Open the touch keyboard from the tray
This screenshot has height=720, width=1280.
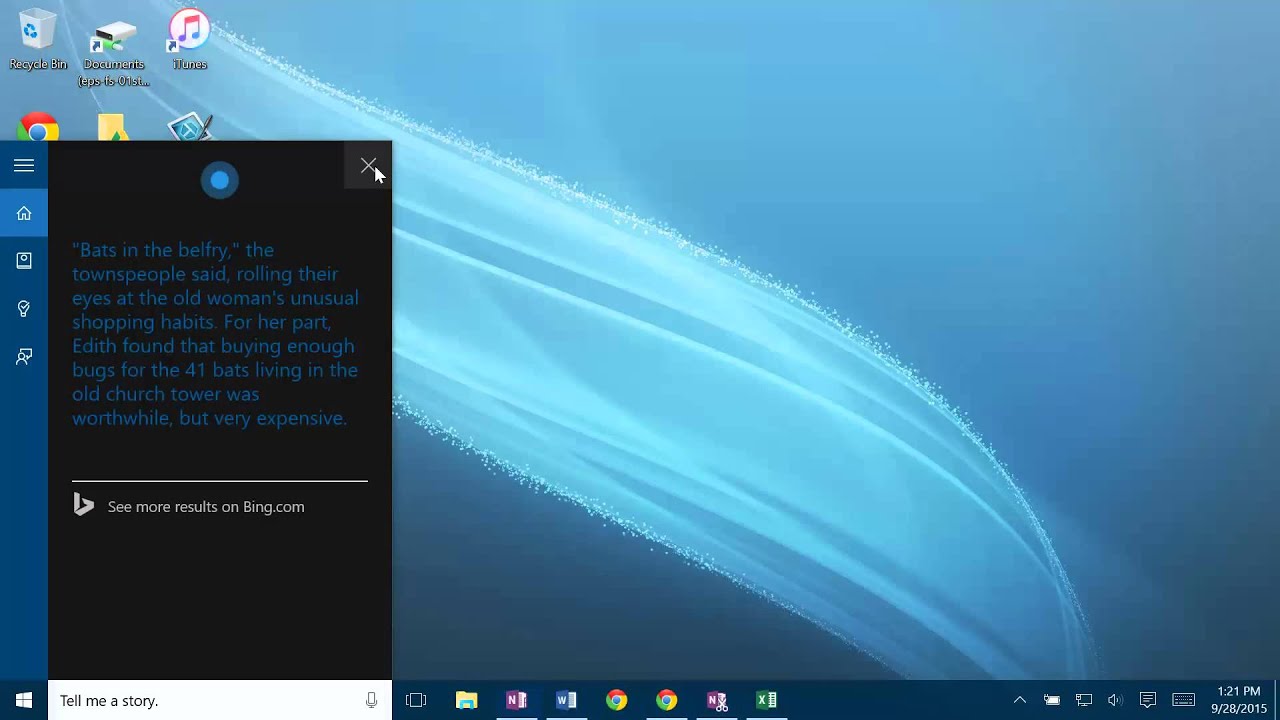click(x=1184, y=700)
